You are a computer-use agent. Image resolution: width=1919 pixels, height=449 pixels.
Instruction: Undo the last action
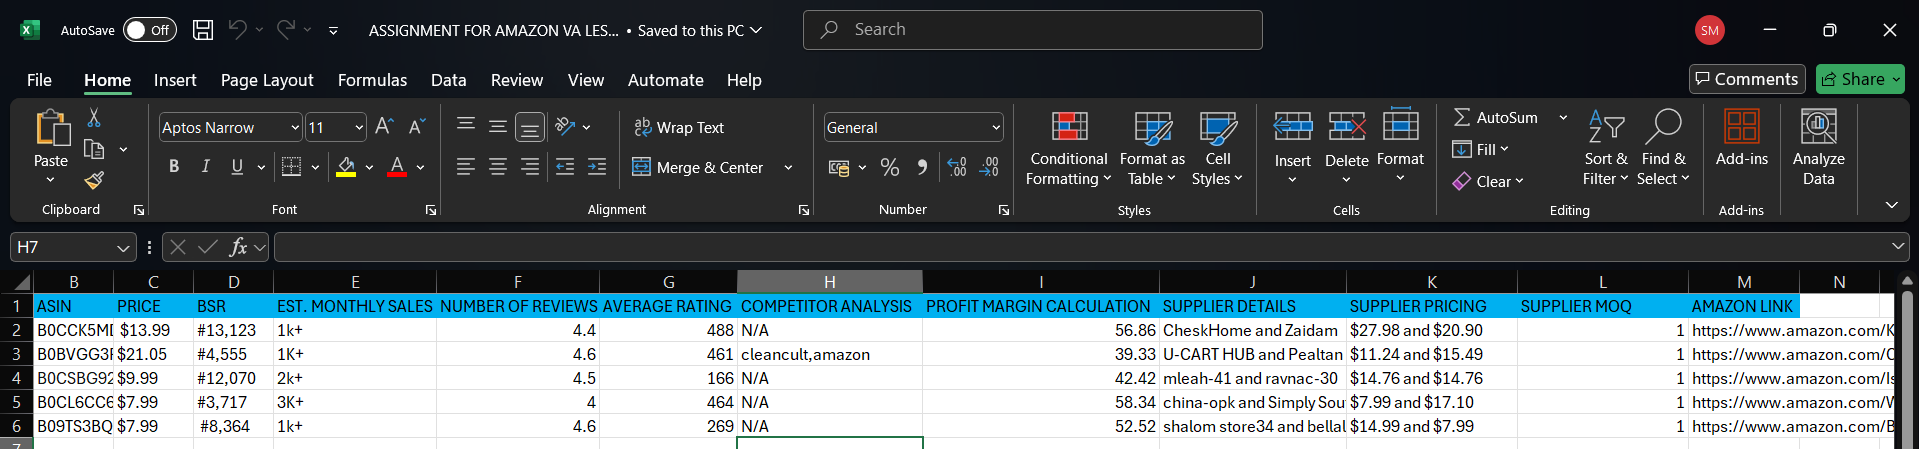[x=237, y=30]
